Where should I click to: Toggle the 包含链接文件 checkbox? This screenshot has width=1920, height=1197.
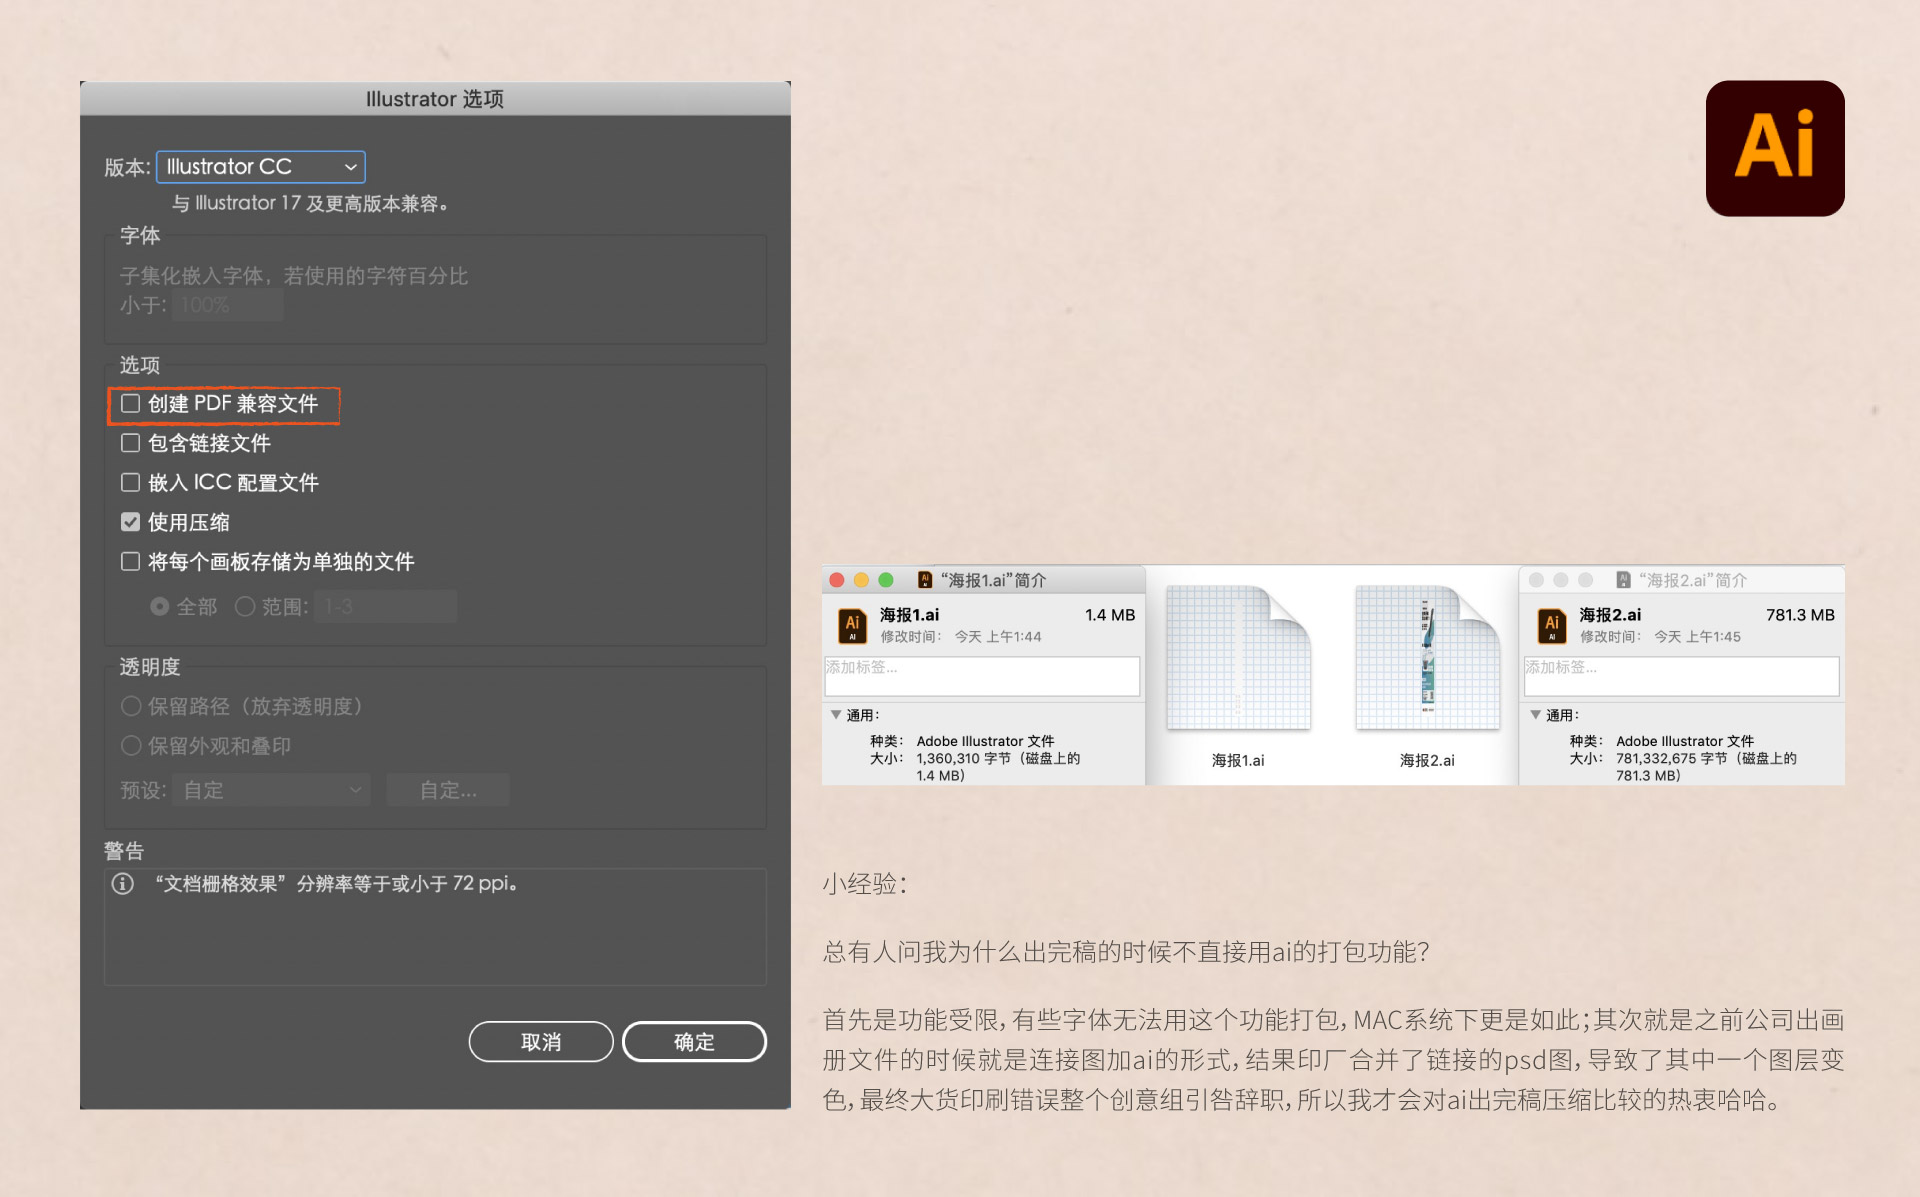(x=131, y=443)
